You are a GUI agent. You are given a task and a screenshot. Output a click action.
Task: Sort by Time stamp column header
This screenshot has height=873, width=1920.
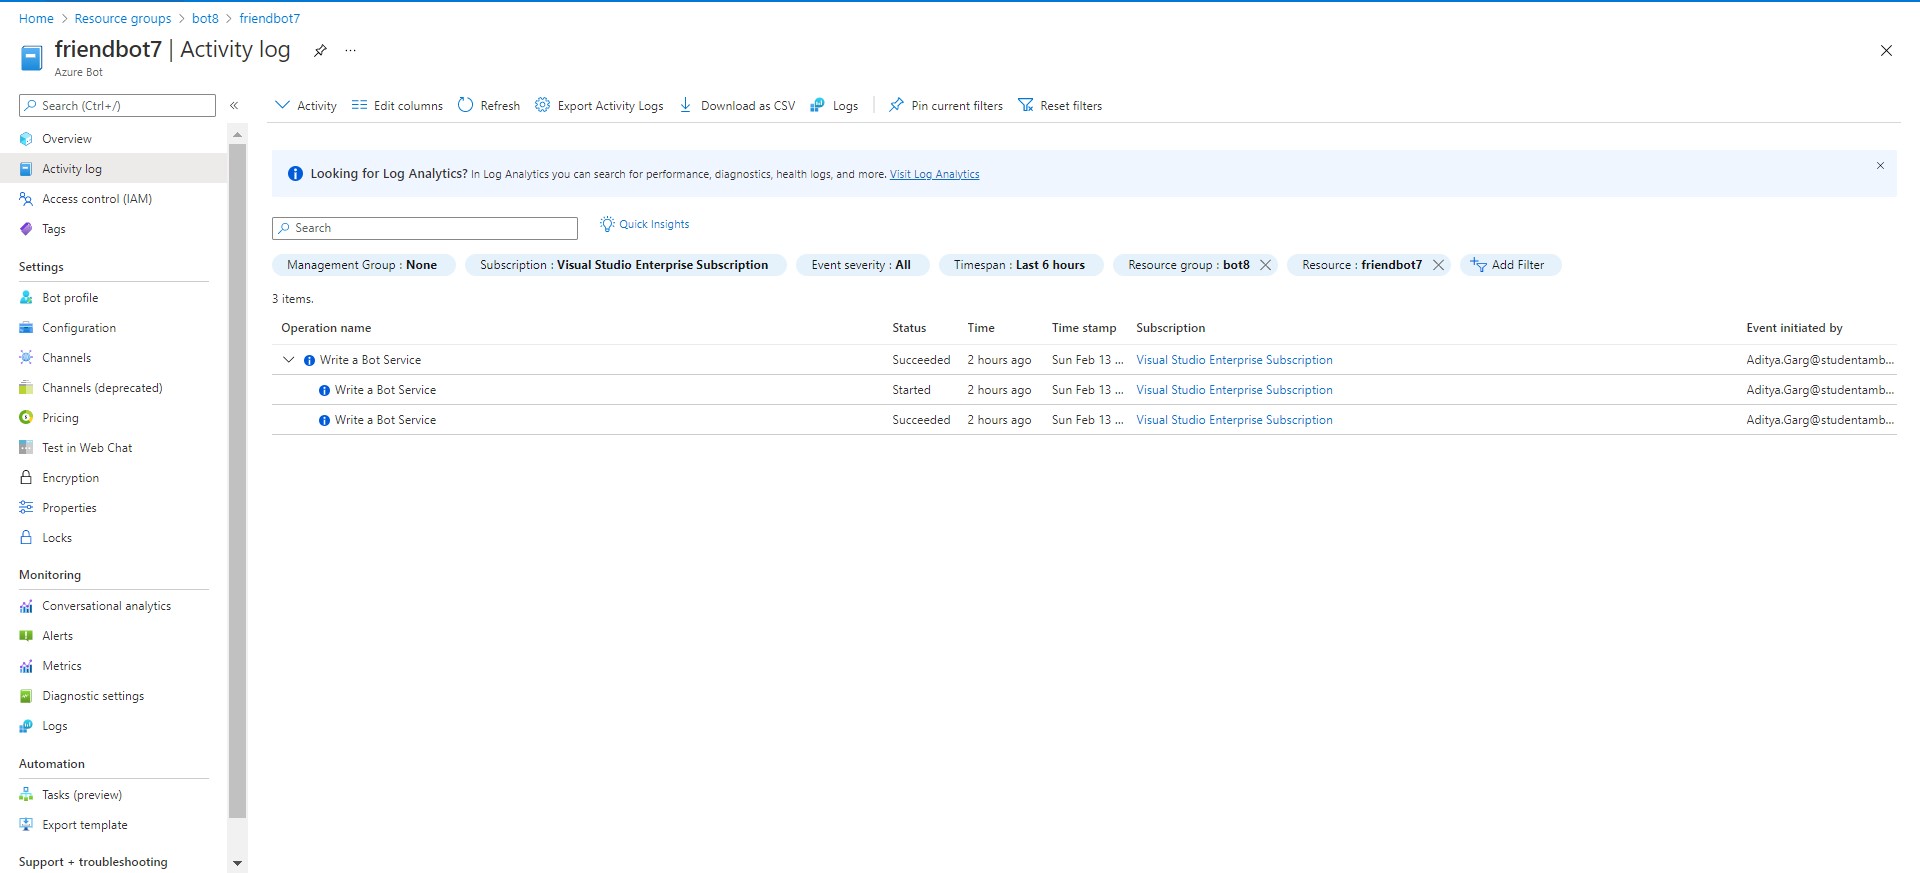coord(1084,328)
